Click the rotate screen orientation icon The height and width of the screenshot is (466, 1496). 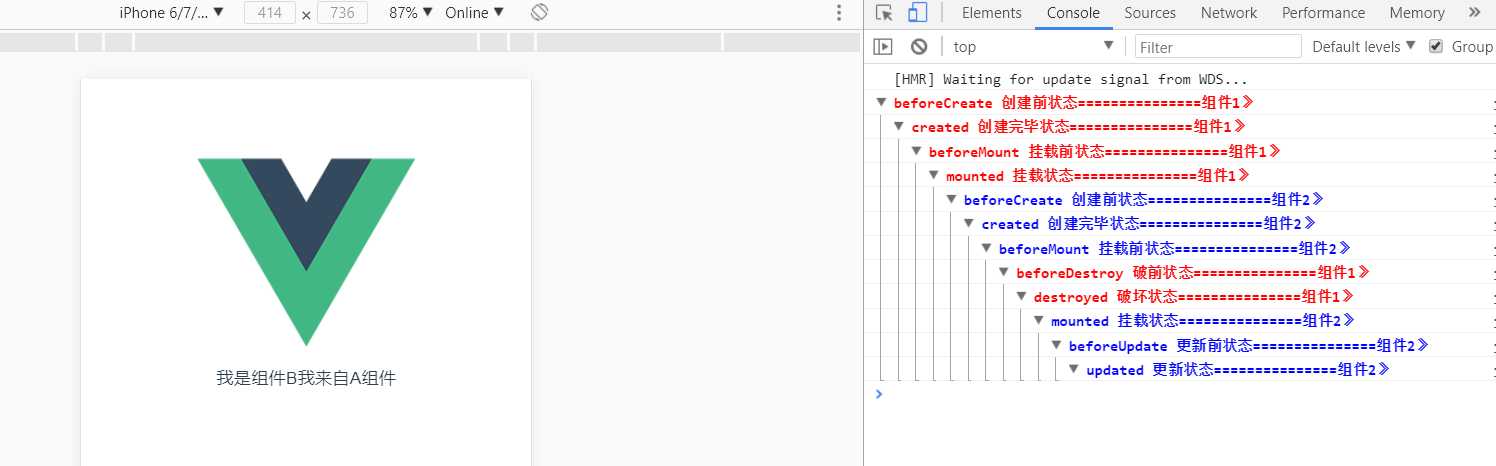point(539,13)
